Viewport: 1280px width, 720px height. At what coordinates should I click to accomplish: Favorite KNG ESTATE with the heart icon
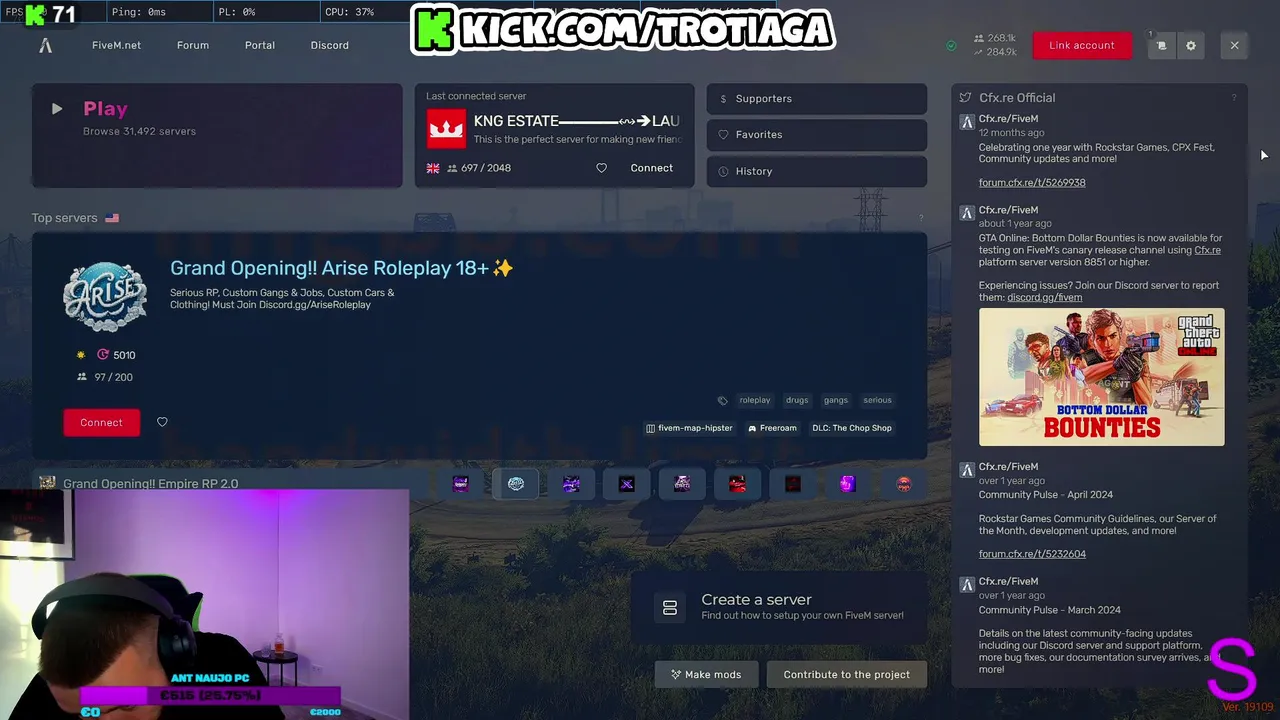click(x=601, y=168)
